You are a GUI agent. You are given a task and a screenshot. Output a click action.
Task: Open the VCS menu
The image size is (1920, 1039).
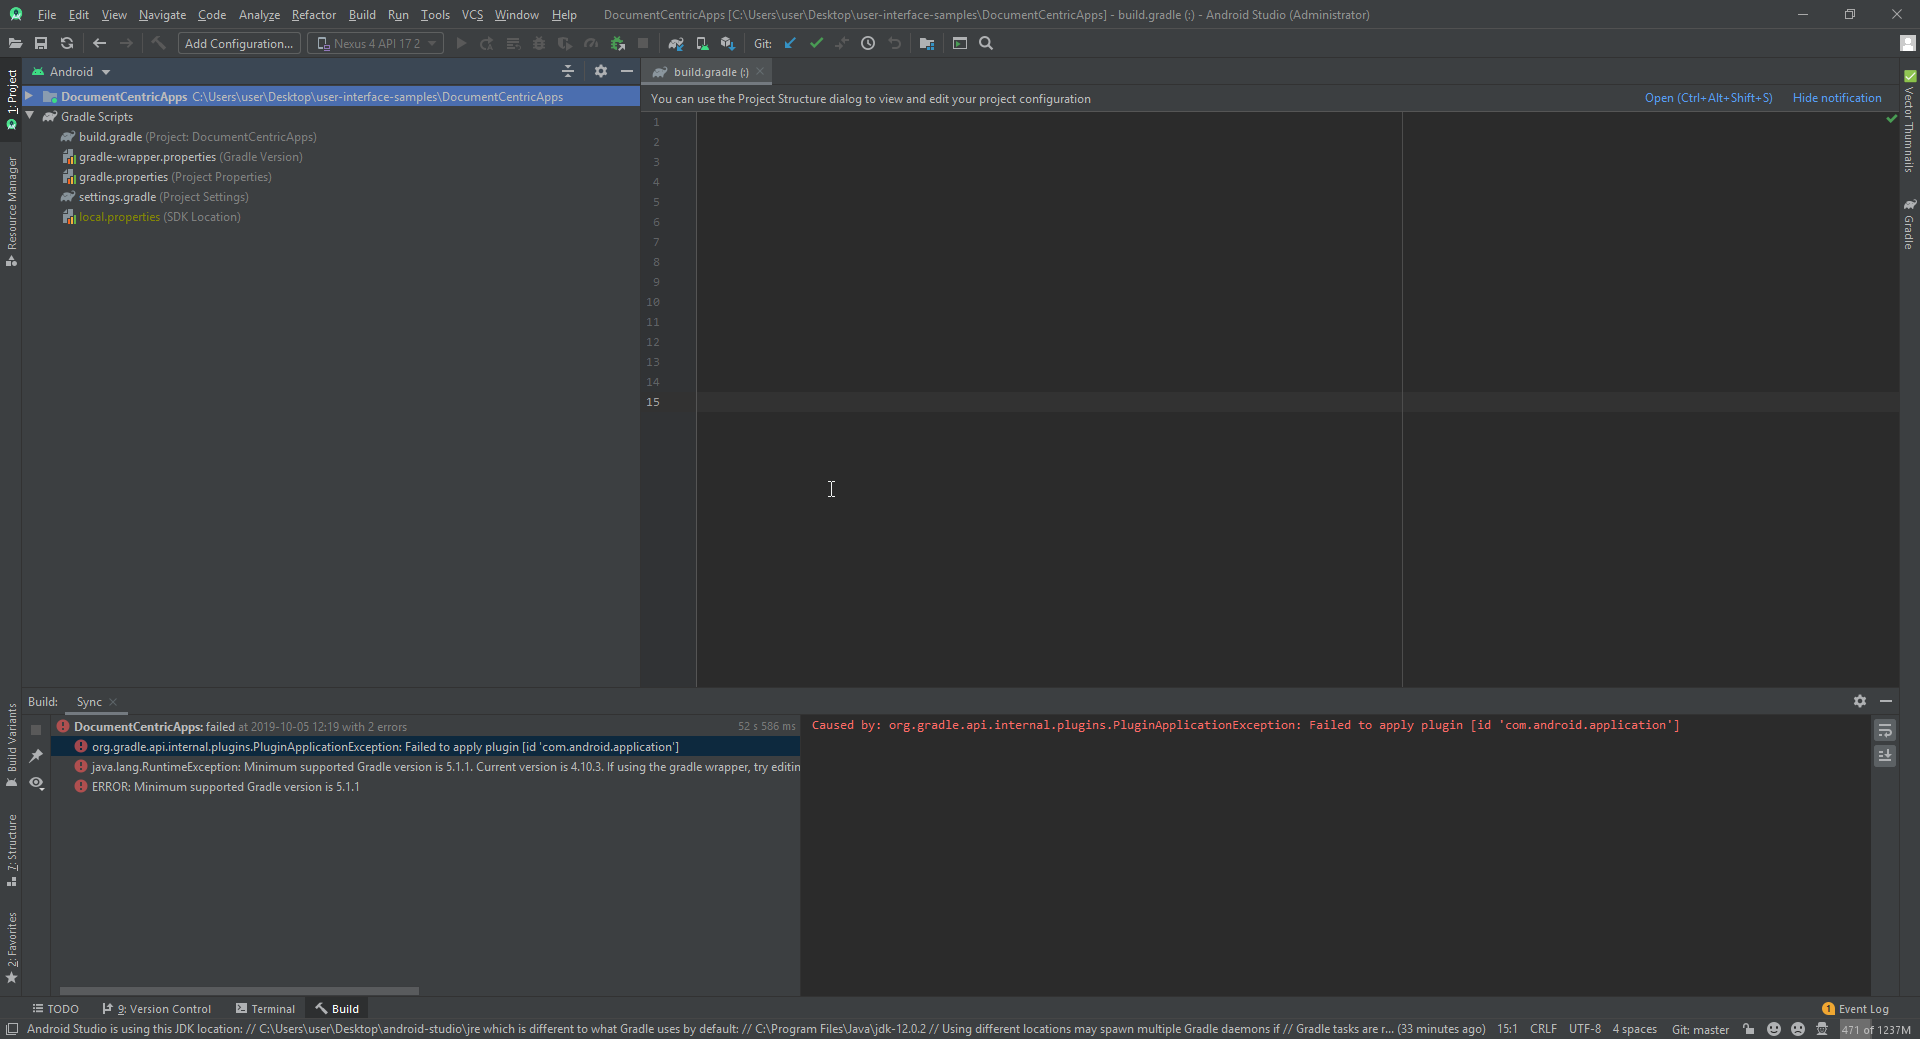pyautogui.click(x=472, y=15)
